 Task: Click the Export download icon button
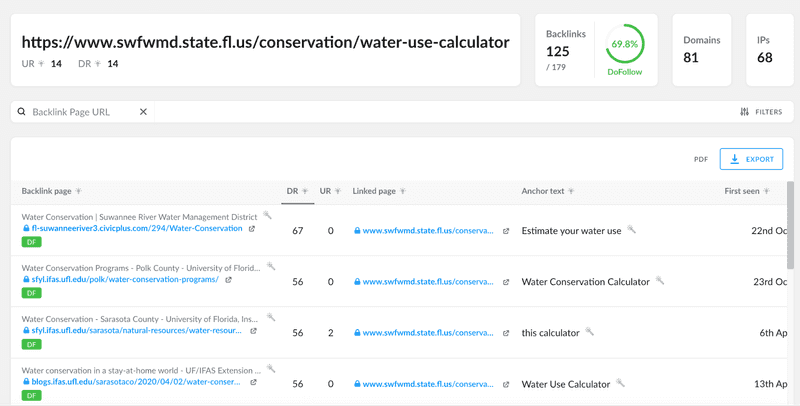(752, 159)
